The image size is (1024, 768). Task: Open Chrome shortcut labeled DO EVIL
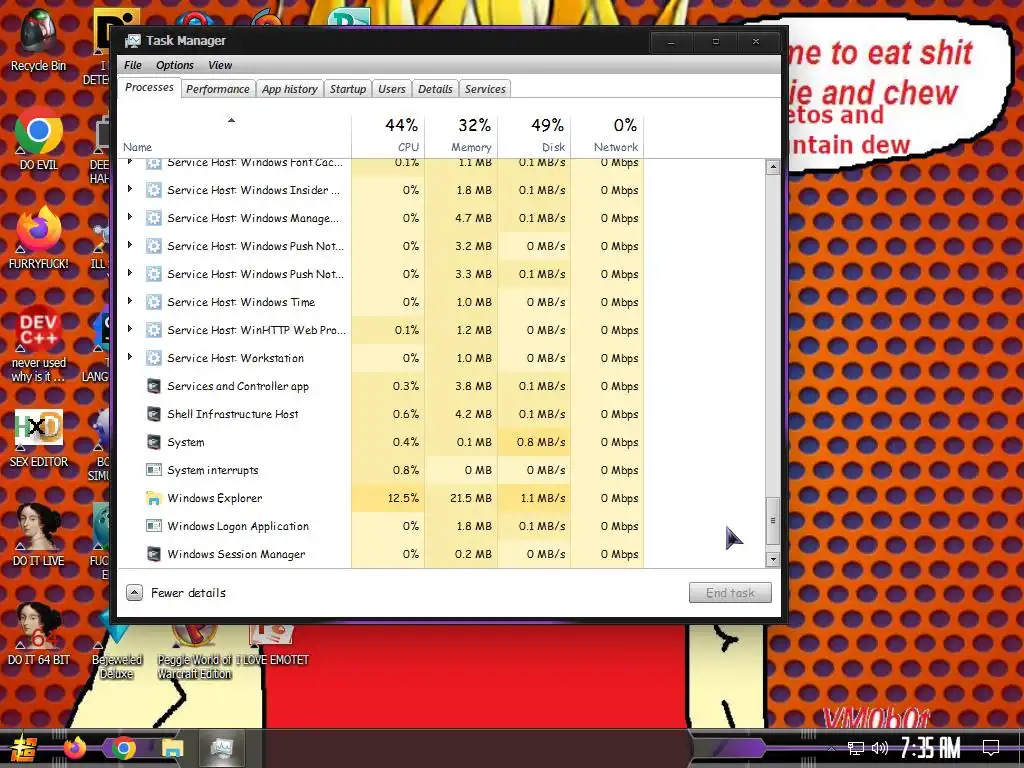[x=39, y=138]
